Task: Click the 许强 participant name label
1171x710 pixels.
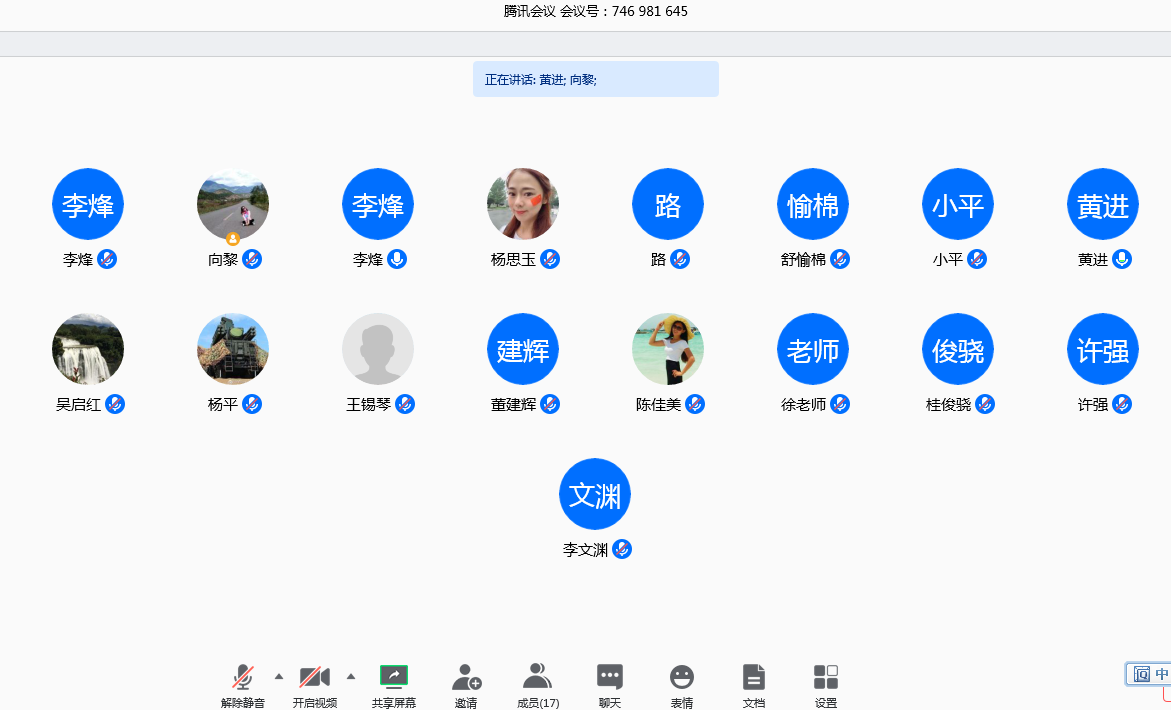Action: click(1092, 405)
